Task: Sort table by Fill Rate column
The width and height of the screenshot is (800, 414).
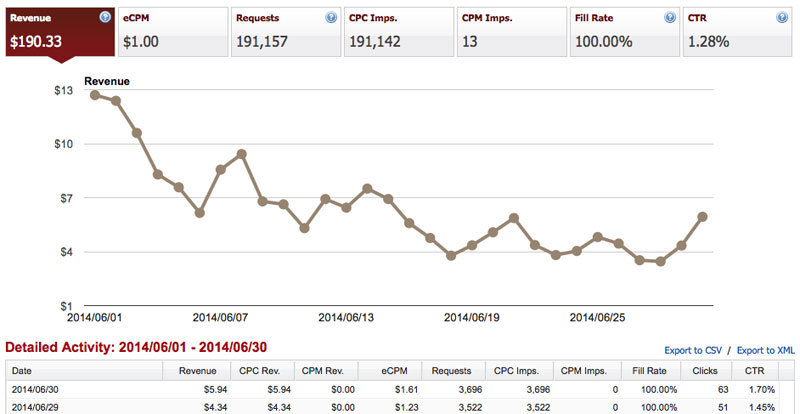Action: [x=648, y=371]
